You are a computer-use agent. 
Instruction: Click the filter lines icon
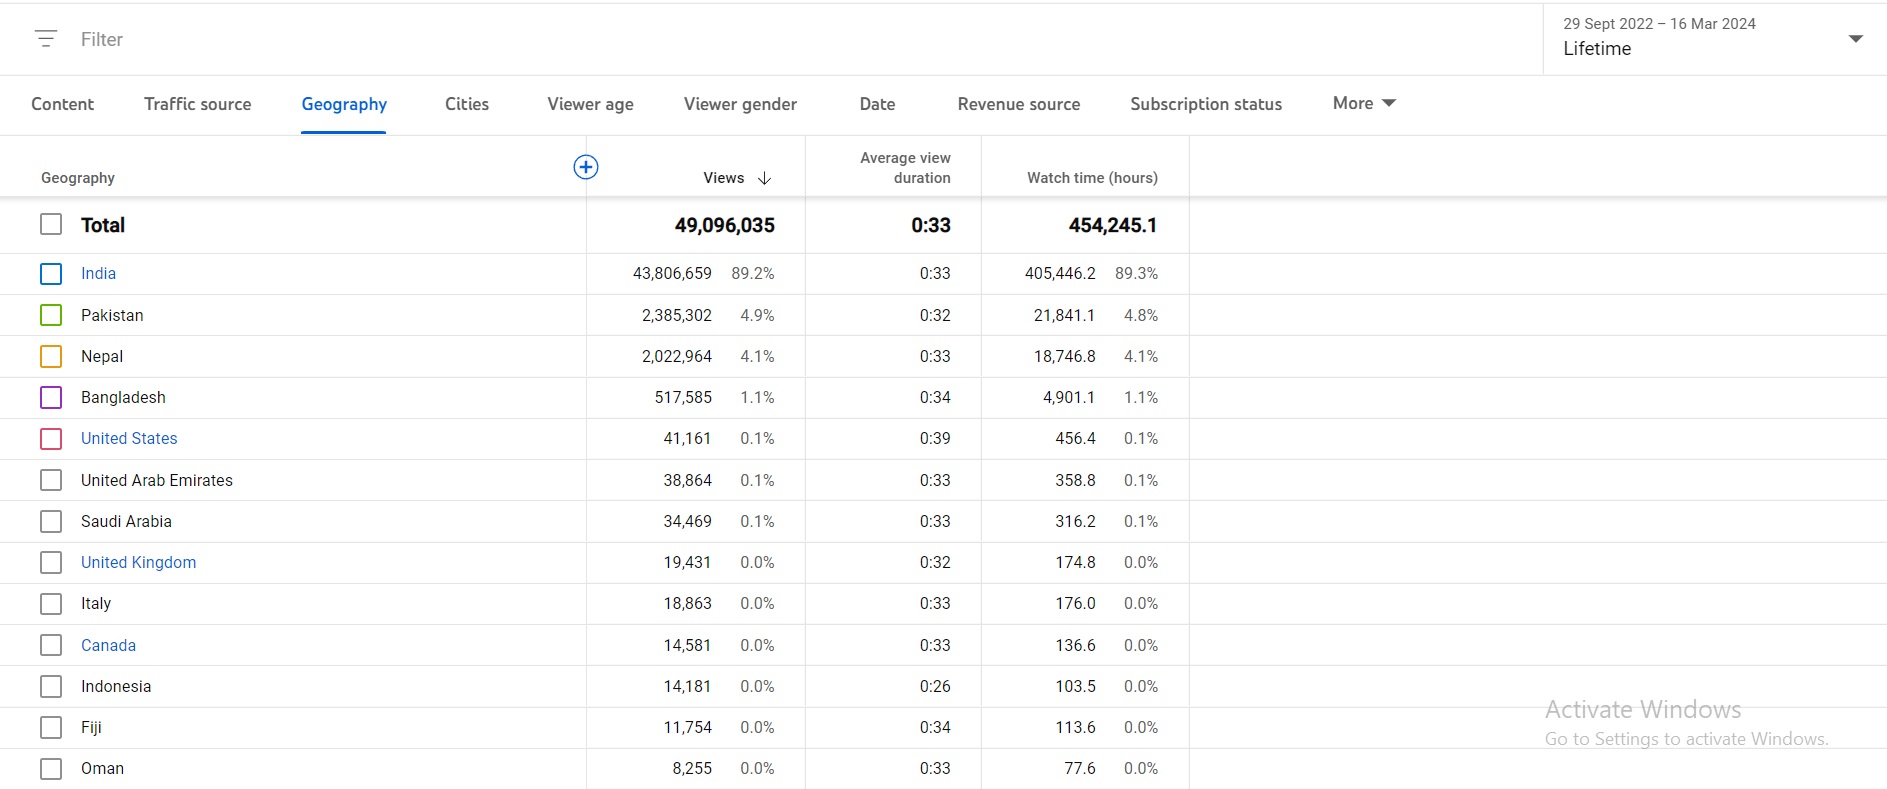coord(46,39)
